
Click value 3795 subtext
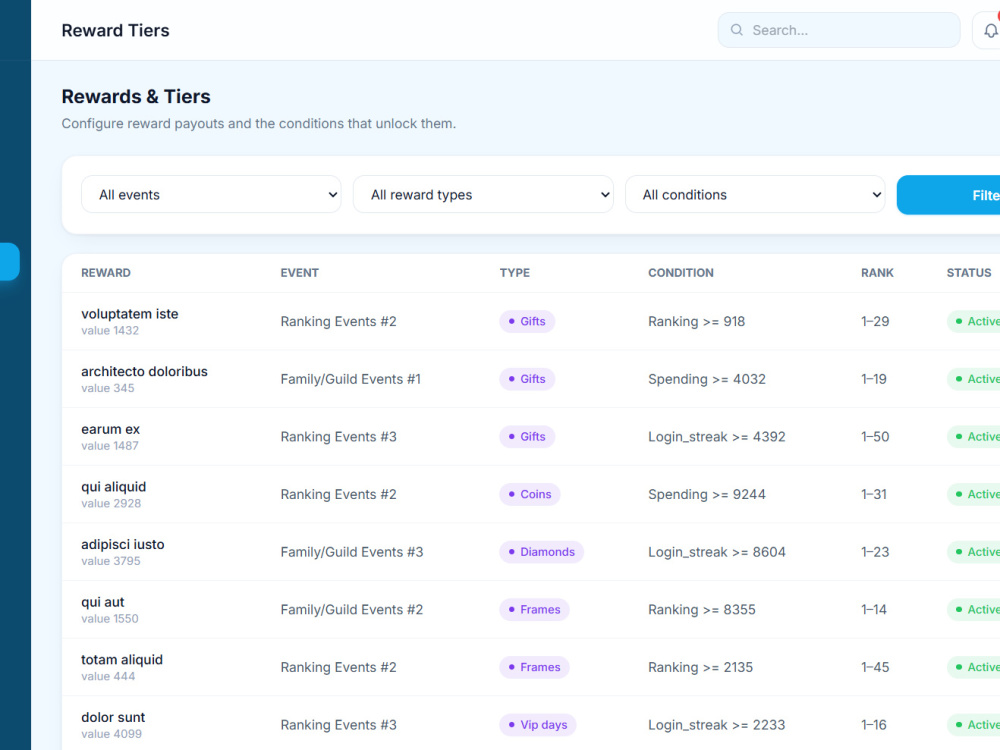coord(110,561)
